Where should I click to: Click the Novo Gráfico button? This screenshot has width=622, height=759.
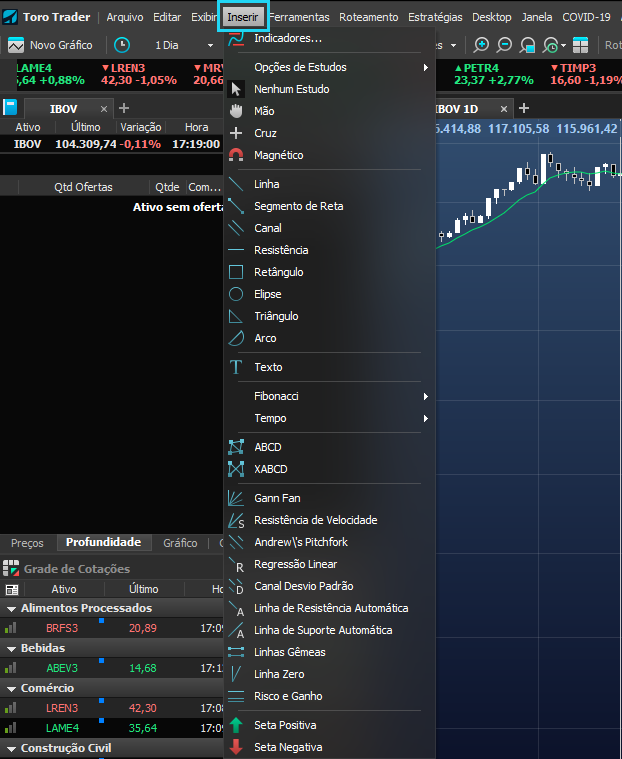[x=50, y=45]
